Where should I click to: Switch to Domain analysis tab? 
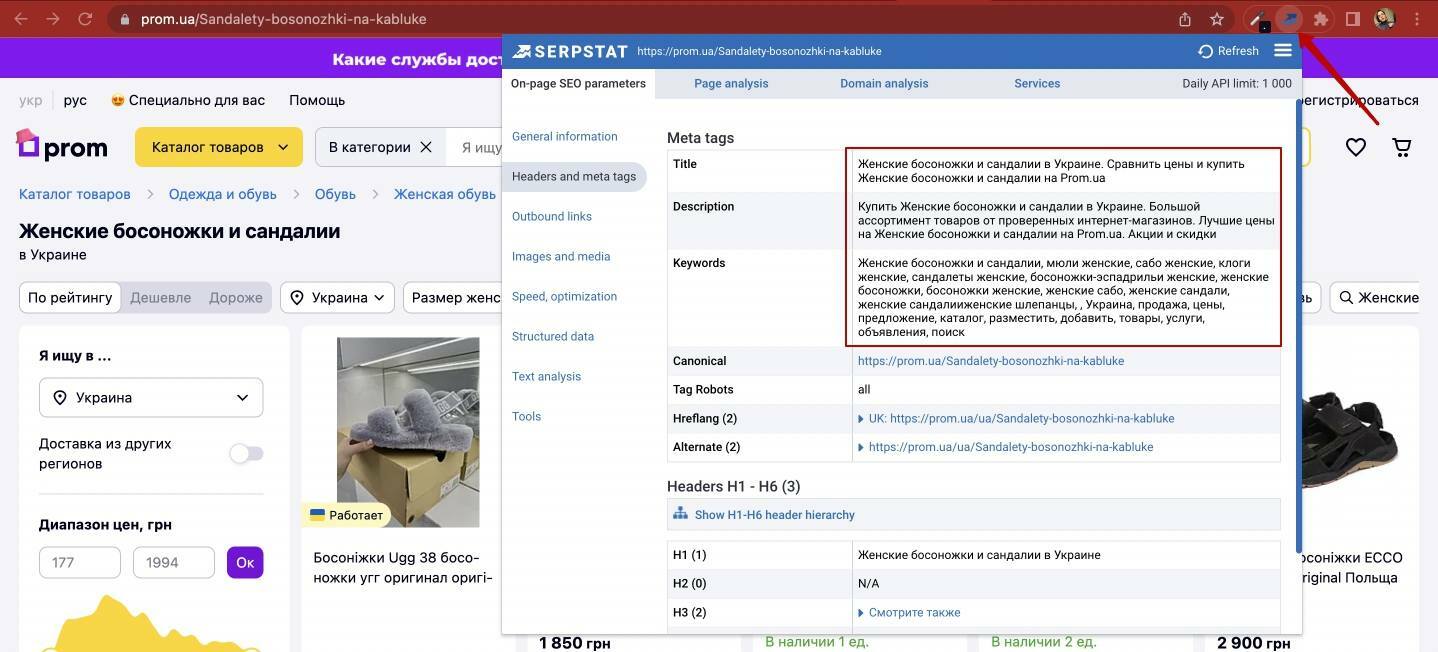coord(884,83)
